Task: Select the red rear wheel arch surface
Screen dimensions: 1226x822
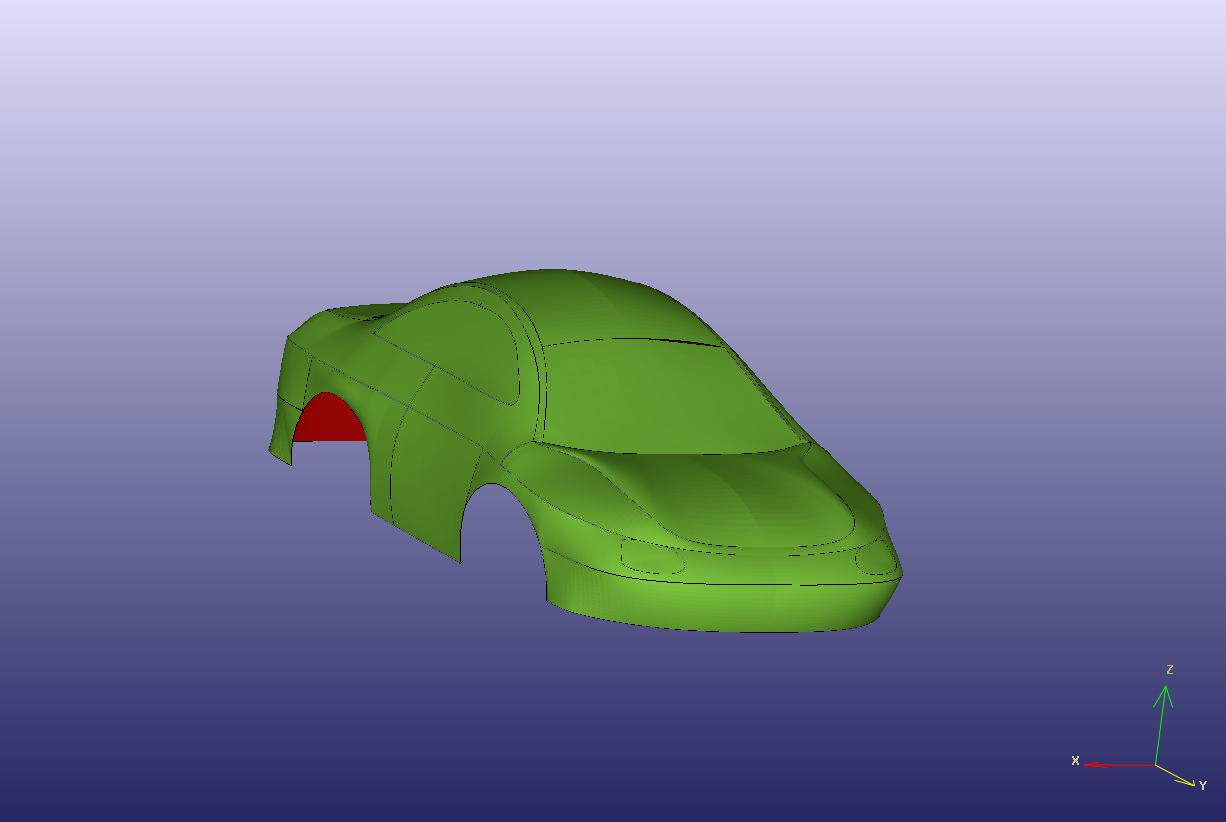Action: point(328,420)
